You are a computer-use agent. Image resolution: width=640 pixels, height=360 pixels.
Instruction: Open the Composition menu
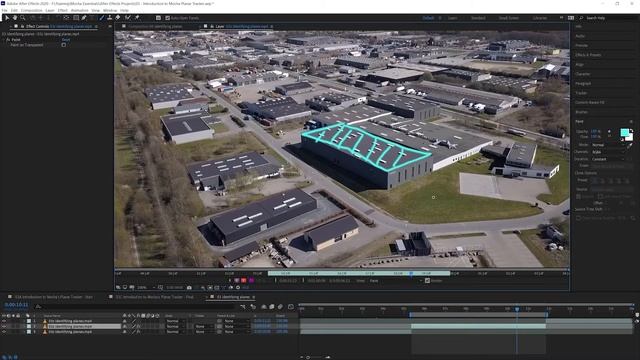coord(31,10)
